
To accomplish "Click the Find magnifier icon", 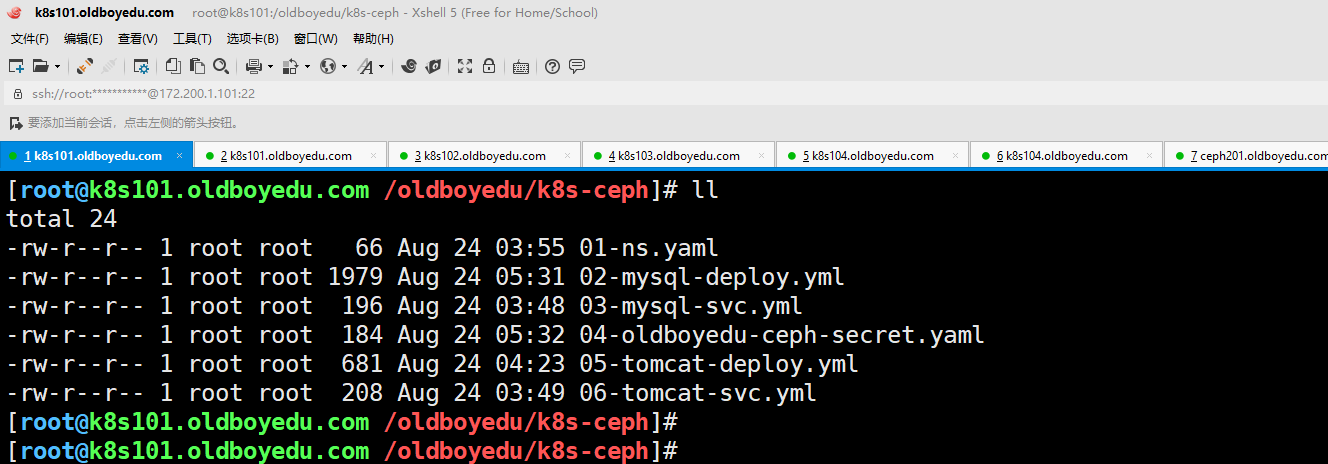I will (x=221, y=67).
